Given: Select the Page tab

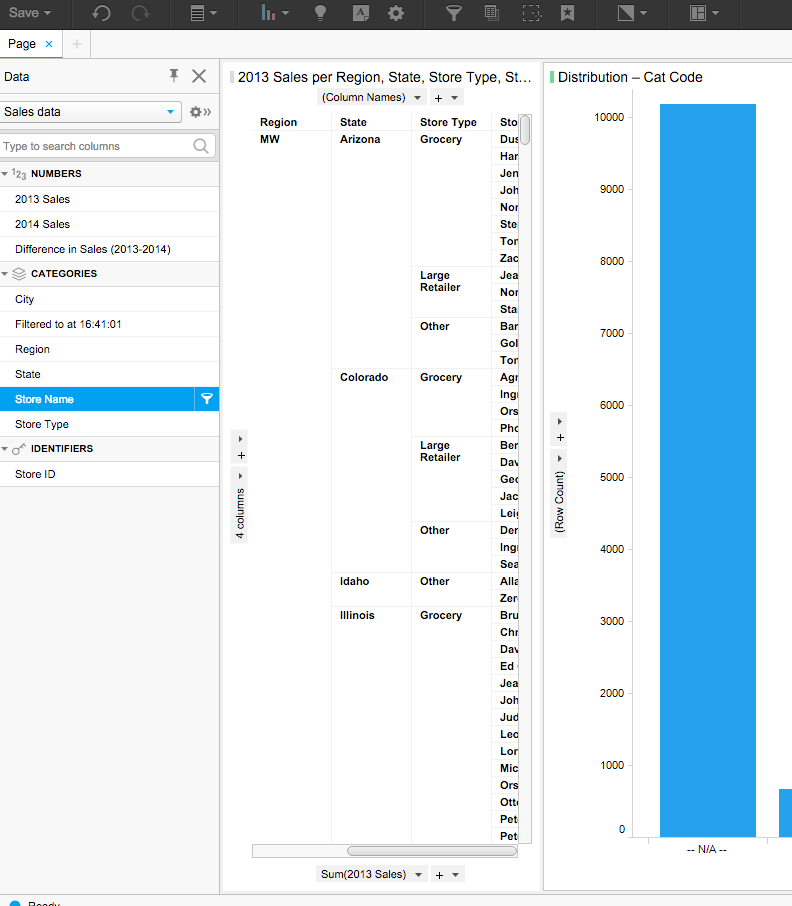Looking at the screenshot, I should [x=22, y=44].
